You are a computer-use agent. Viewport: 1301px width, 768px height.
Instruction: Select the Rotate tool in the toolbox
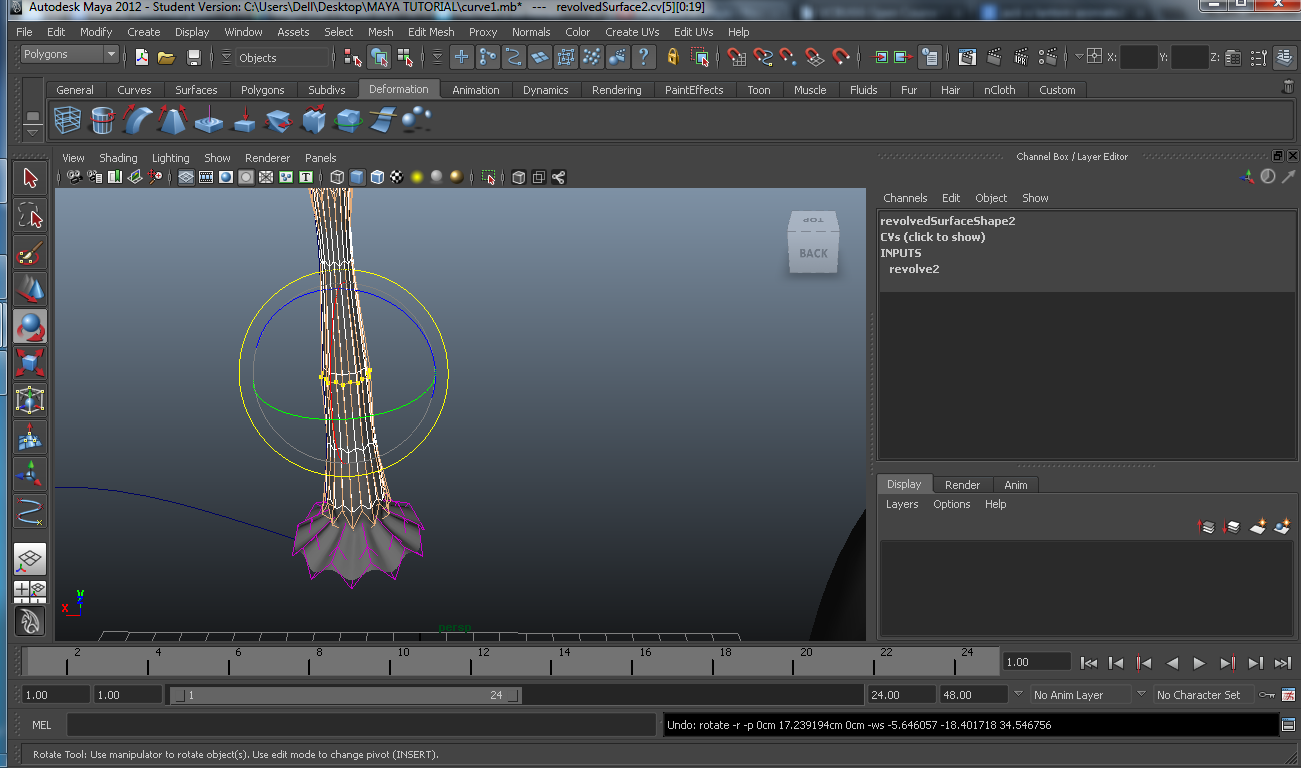coord(30,326)
